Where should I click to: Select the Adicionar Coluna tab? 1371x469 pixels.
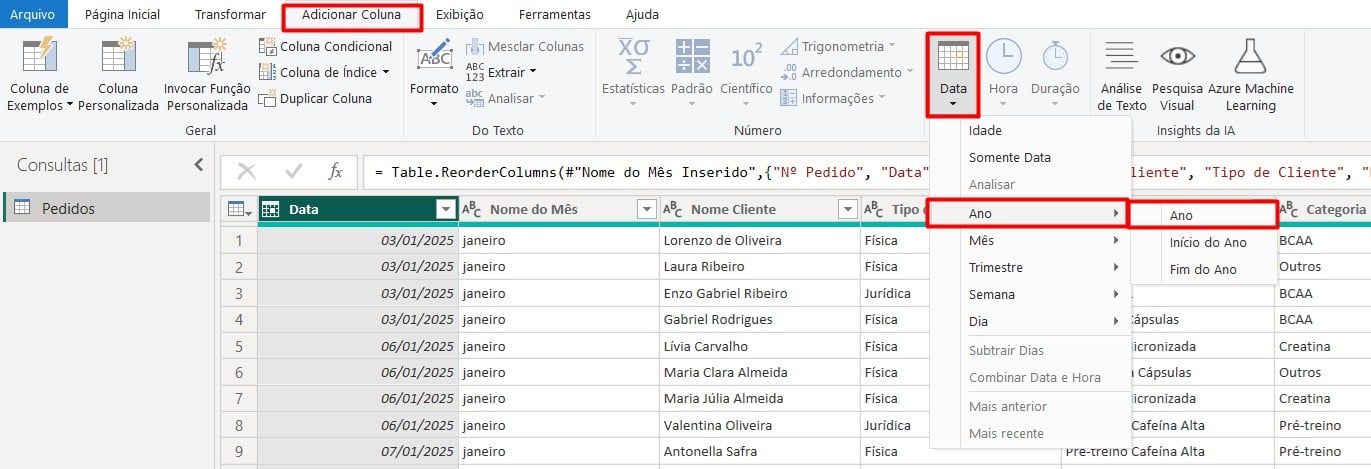click(351, 15)
